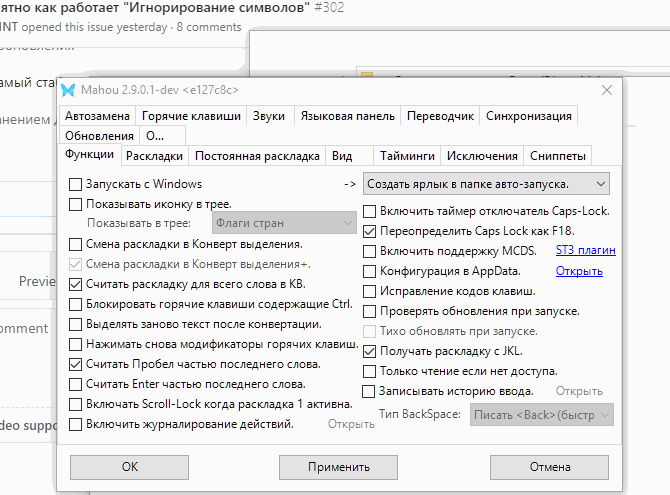
Task: Enable Включить журналирование действий checkbox
Action: pyautogui.click(x=75, y=425)
